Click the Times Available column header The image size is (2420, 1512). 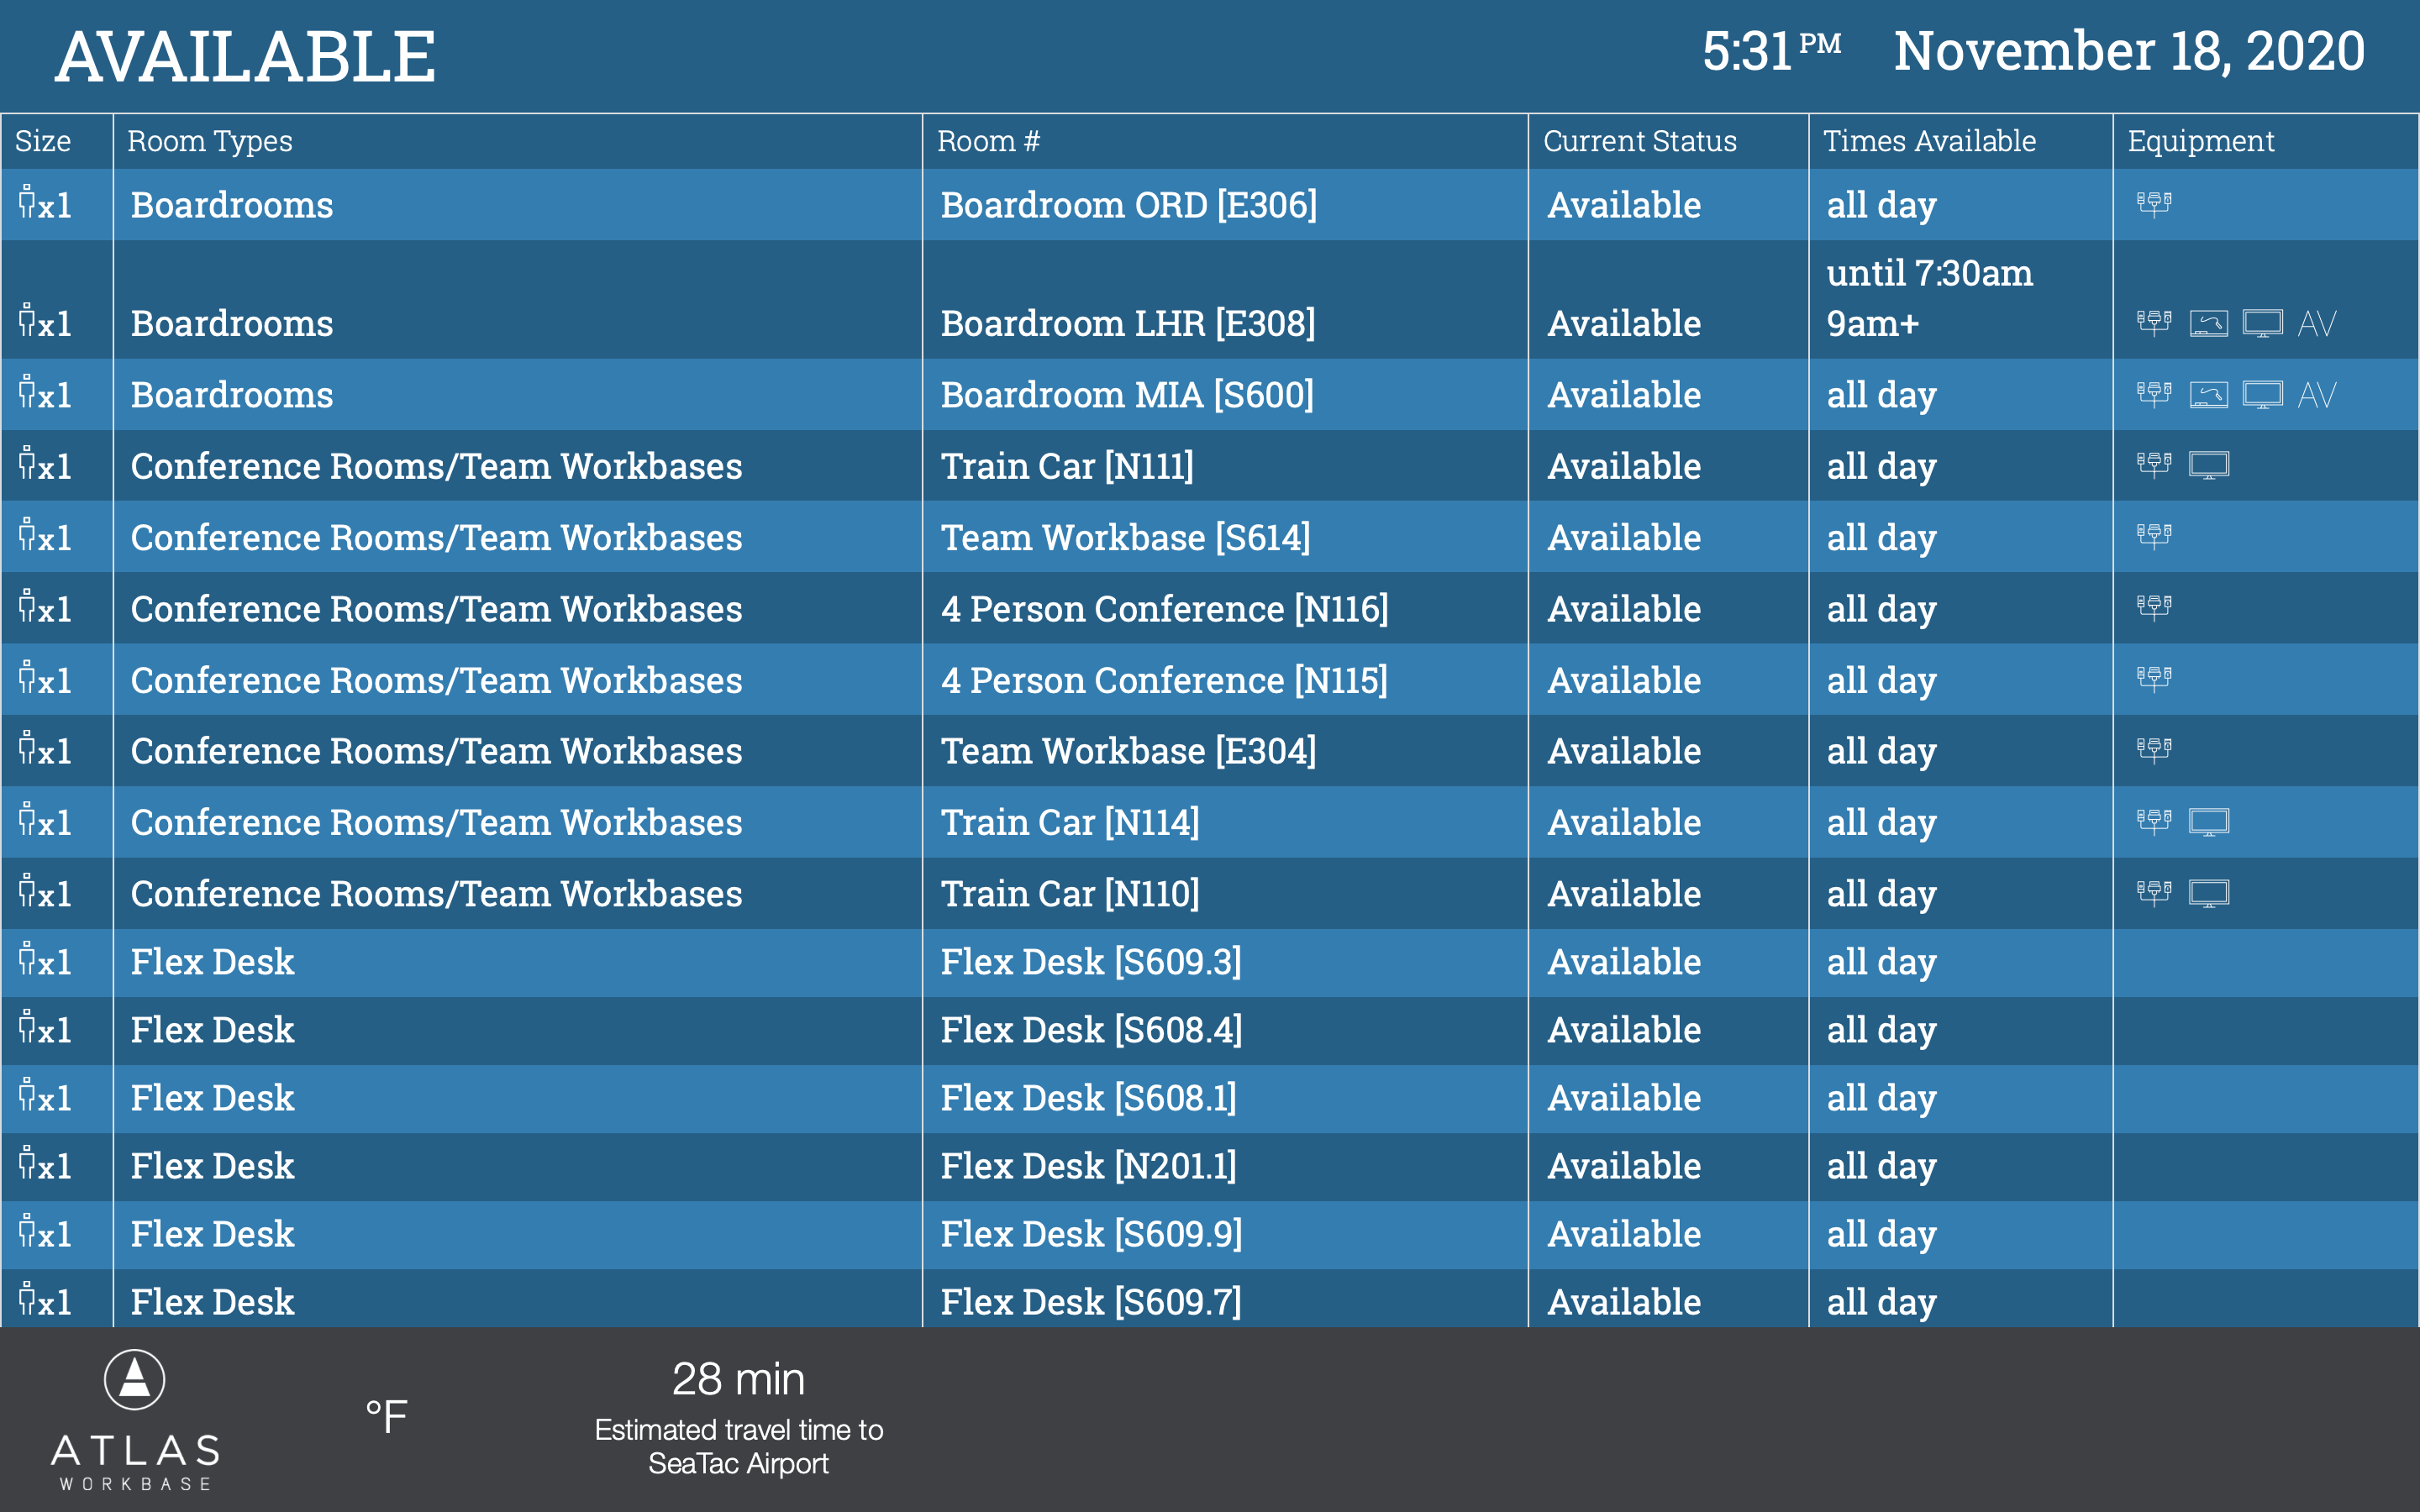(1929, 141)
